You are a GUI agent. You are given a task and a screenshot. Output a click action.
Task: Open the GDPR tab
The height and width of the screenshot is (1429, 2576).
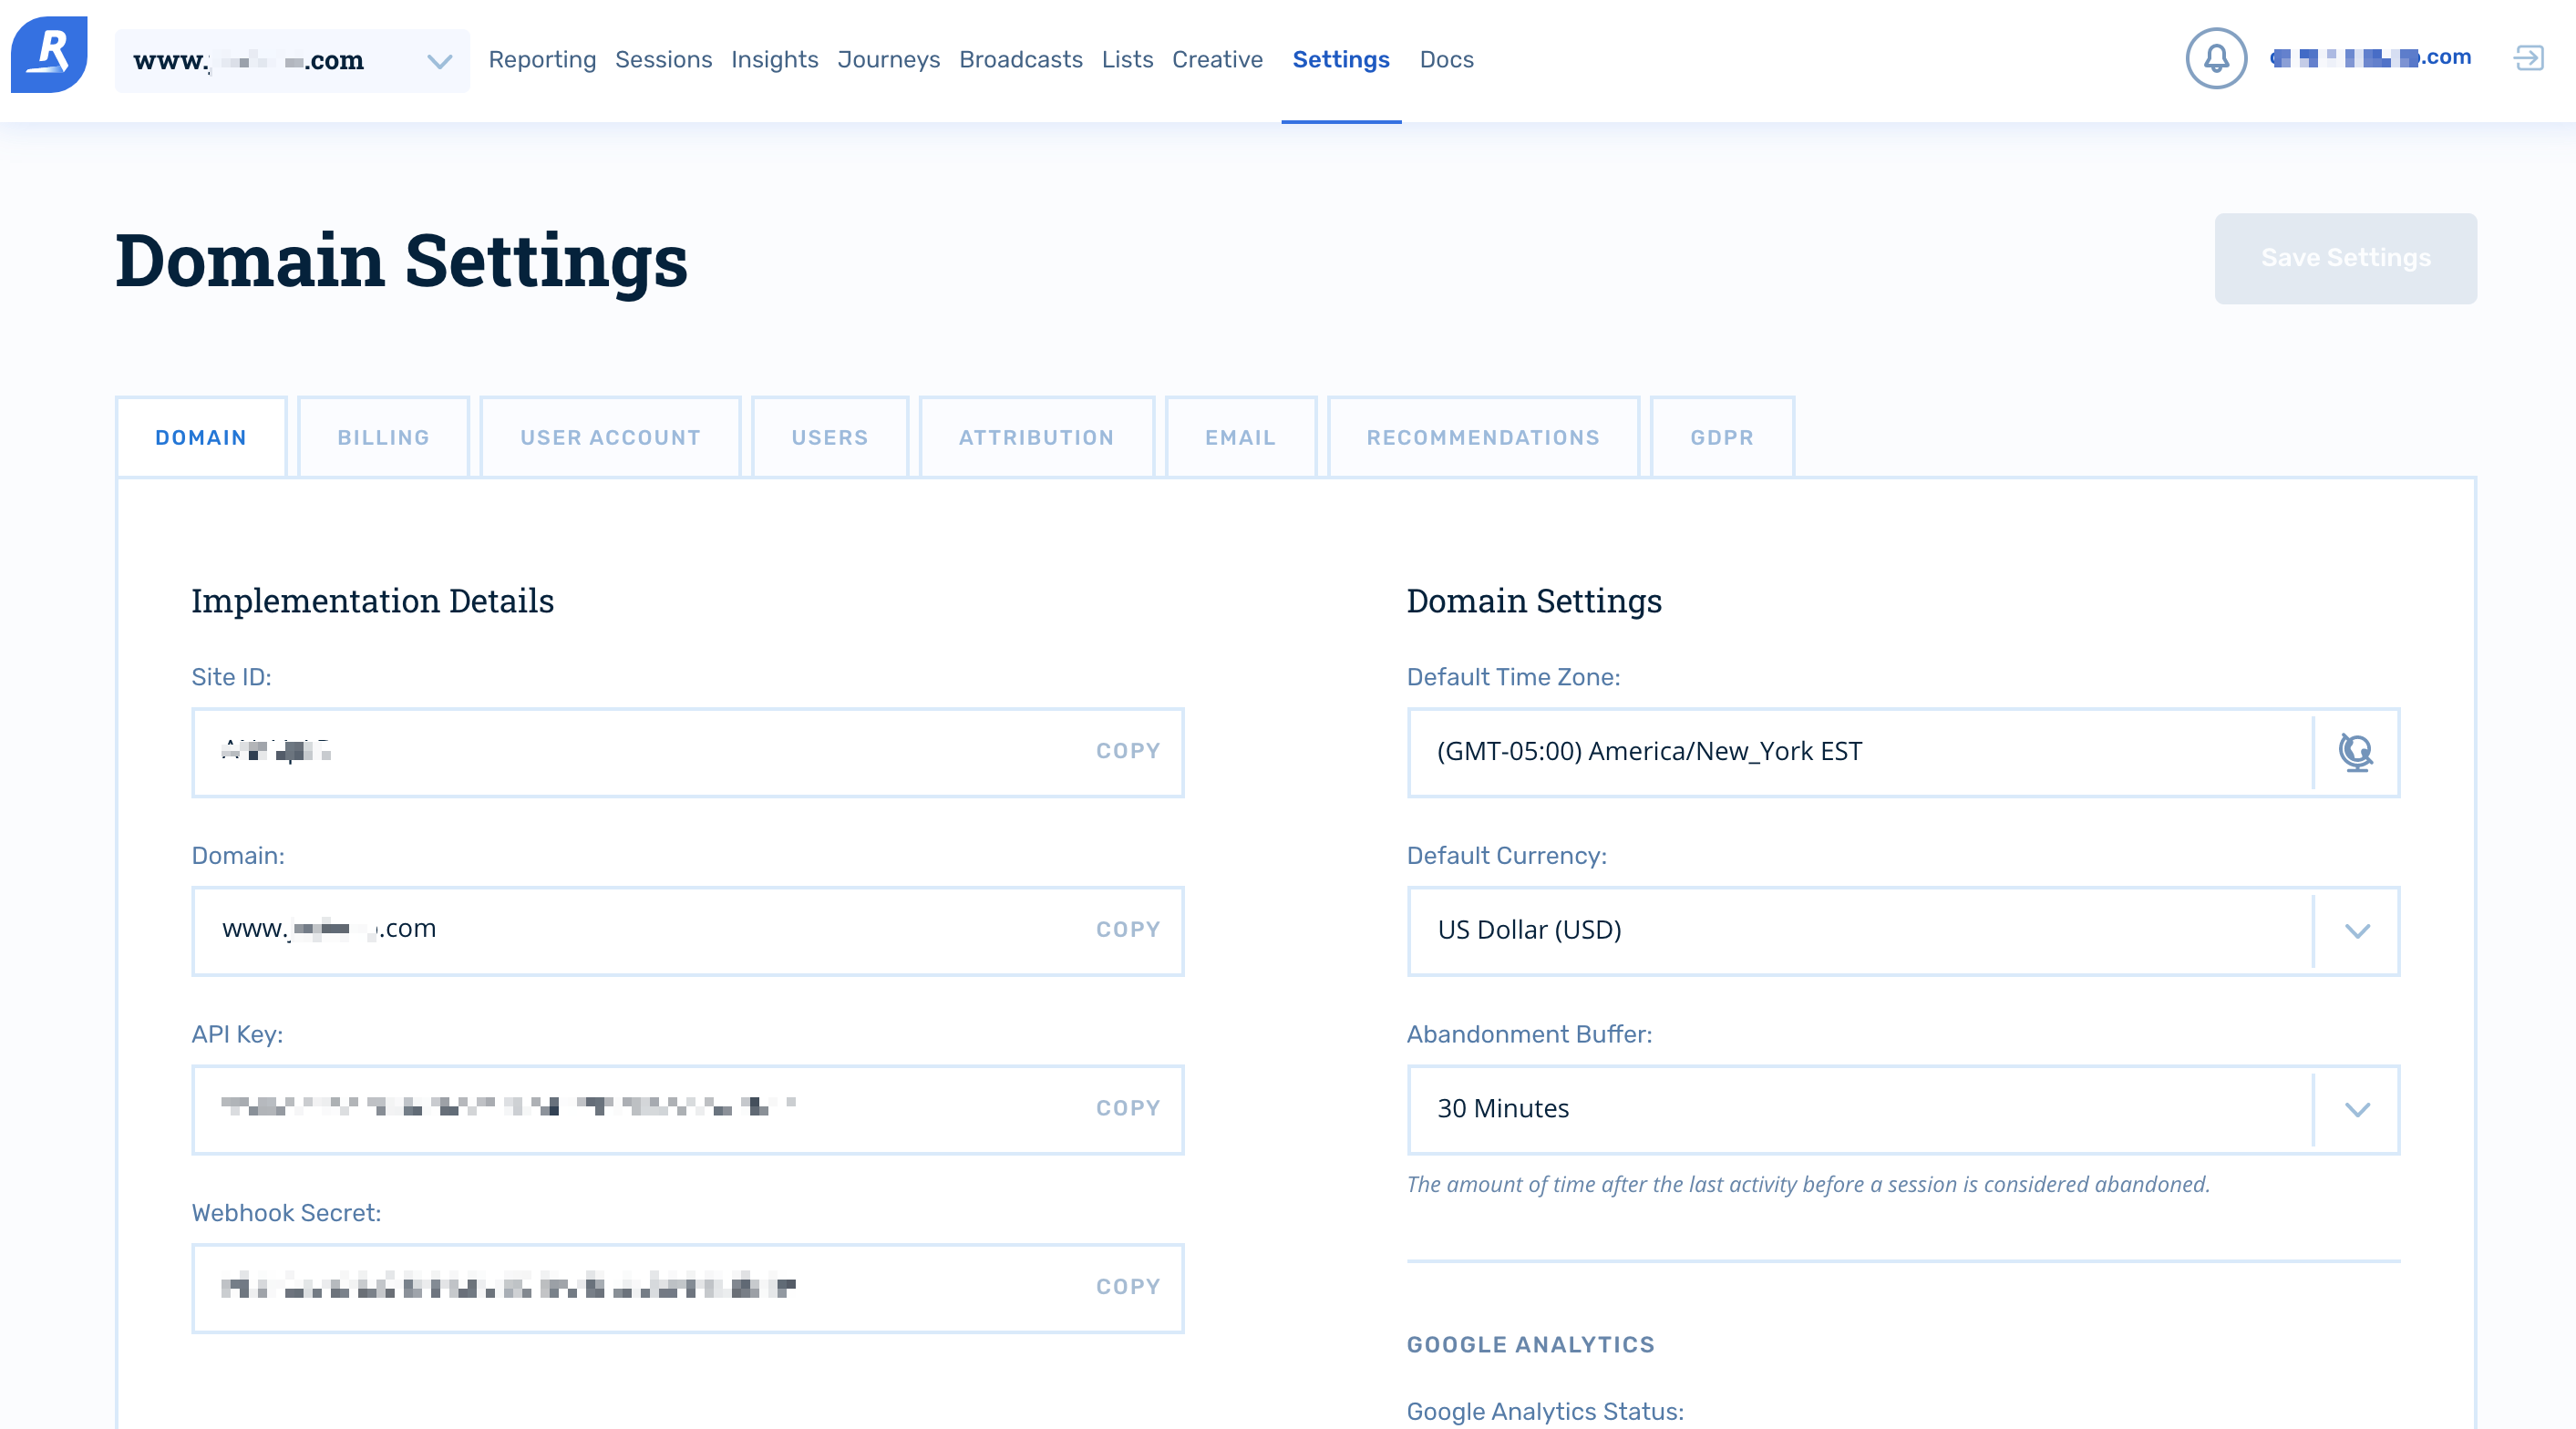1721,438
